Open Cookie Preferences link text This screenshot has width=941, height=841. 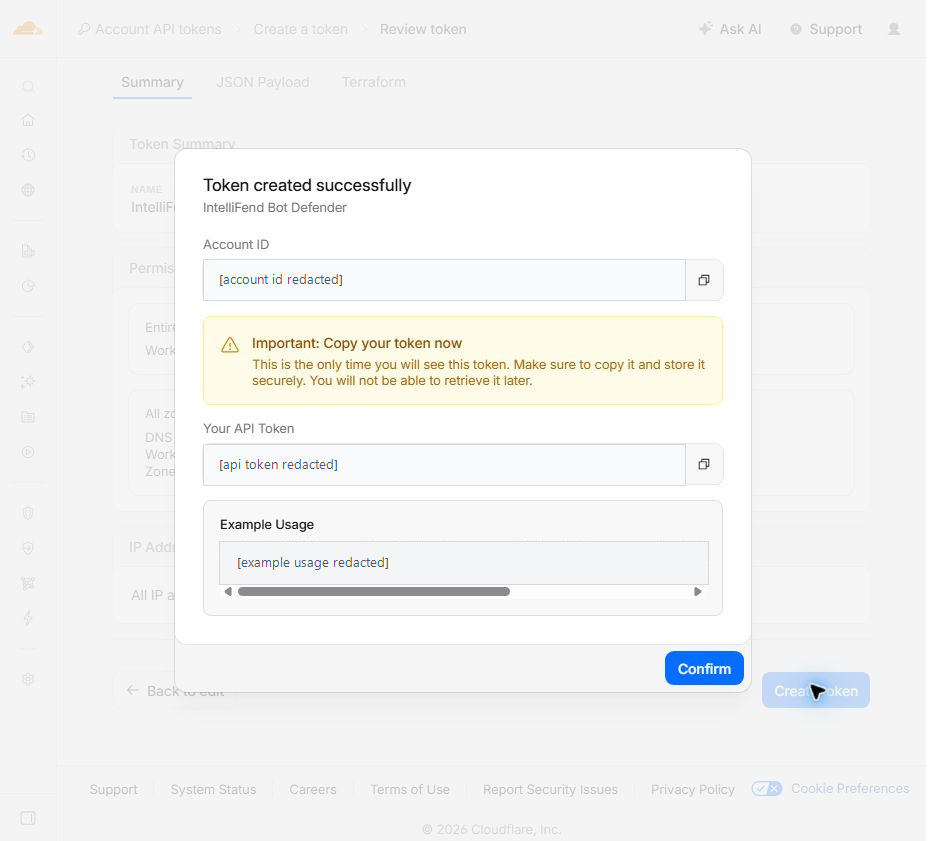pyautogui.click(x=850, y=788)
